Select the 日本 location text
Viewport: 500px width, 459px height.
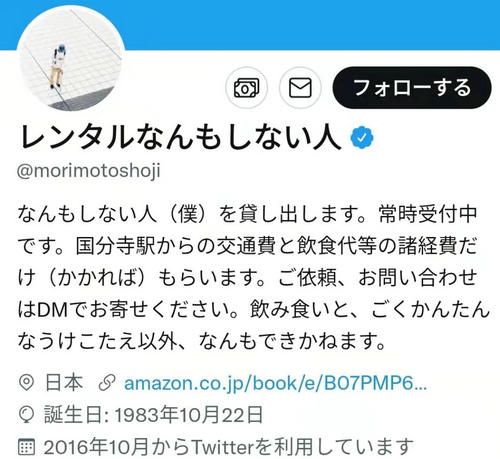click(64, 383)
